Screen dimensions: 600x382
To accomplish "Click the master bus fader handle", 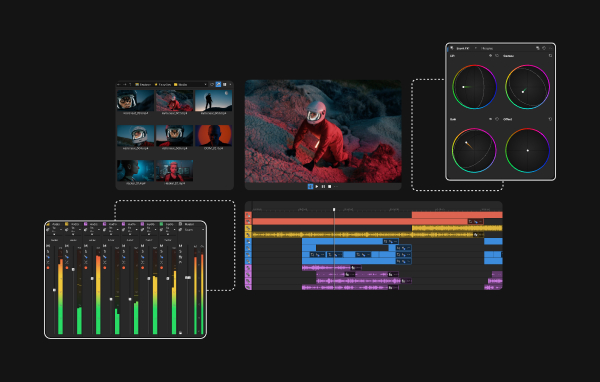I will click(188, 278).
